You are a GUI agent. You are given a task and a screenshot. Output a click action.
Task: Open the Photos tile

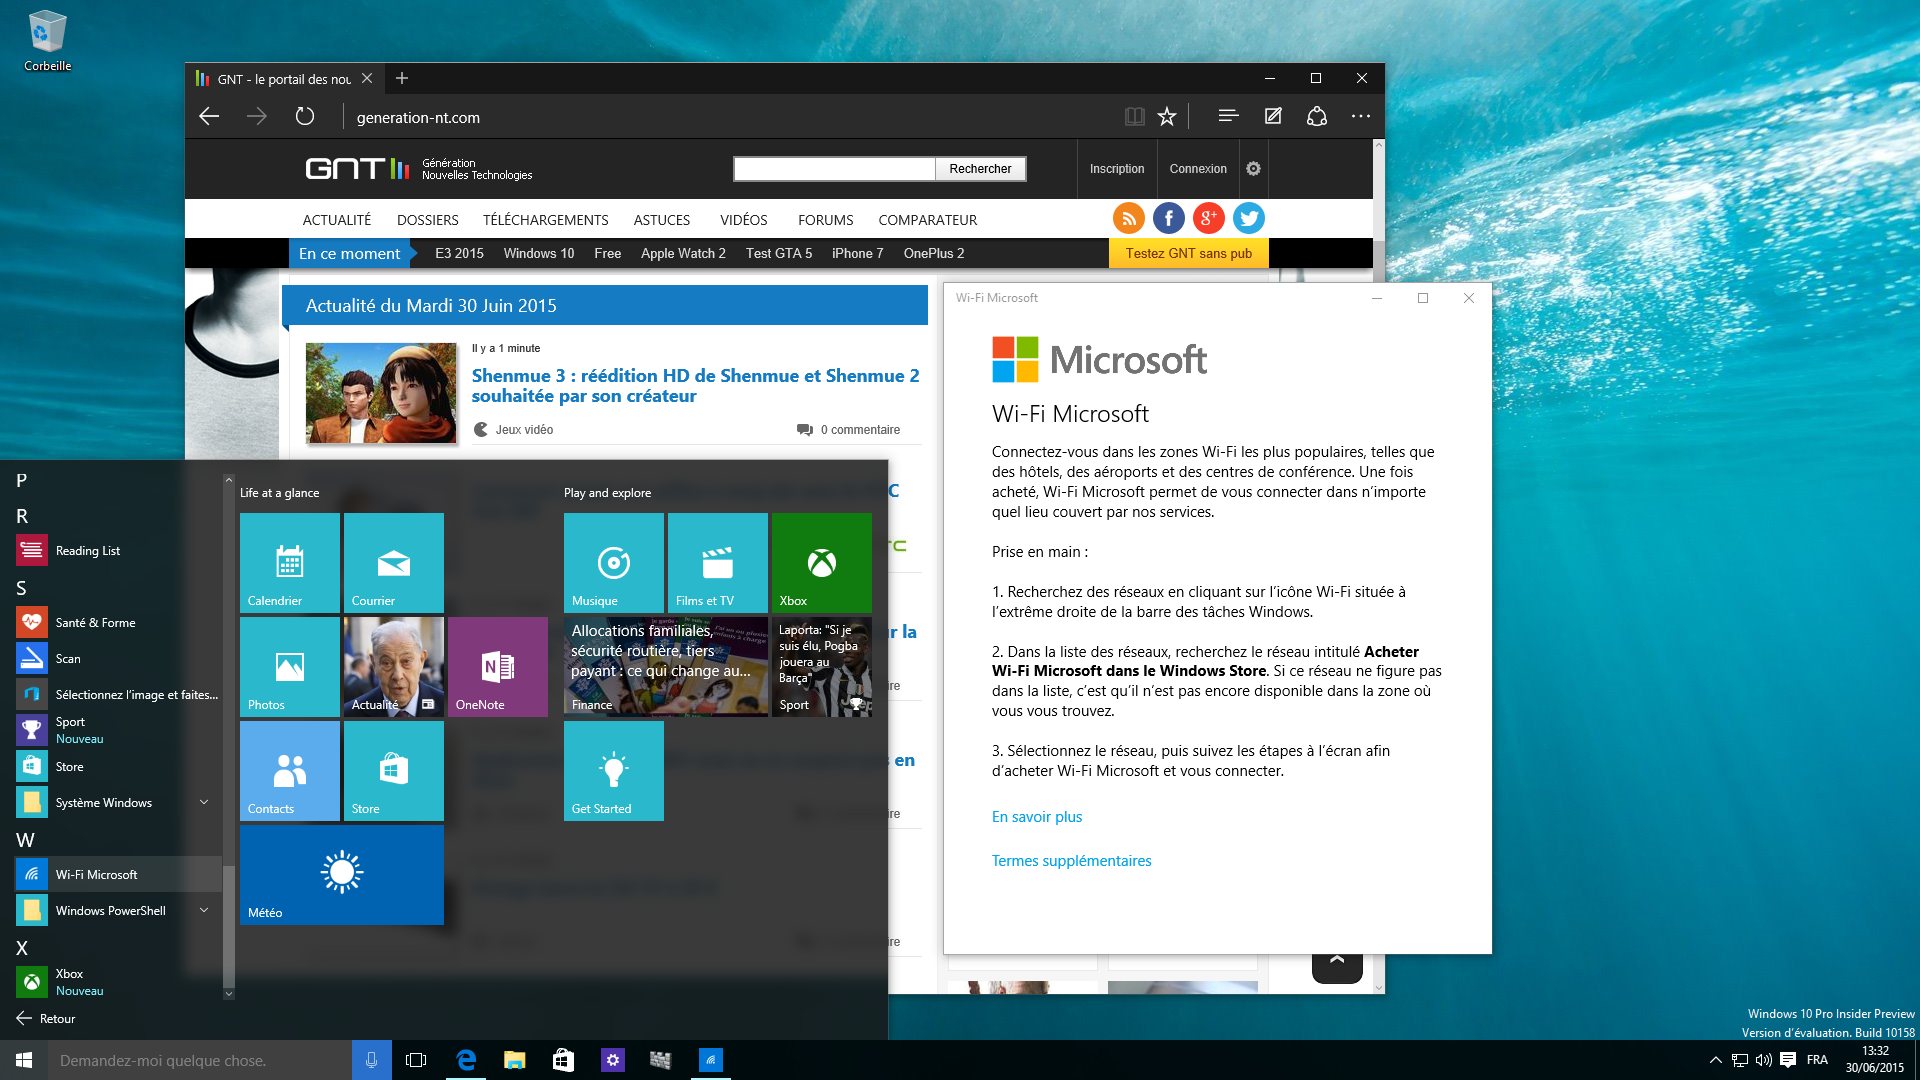click(x=290, y=667)
